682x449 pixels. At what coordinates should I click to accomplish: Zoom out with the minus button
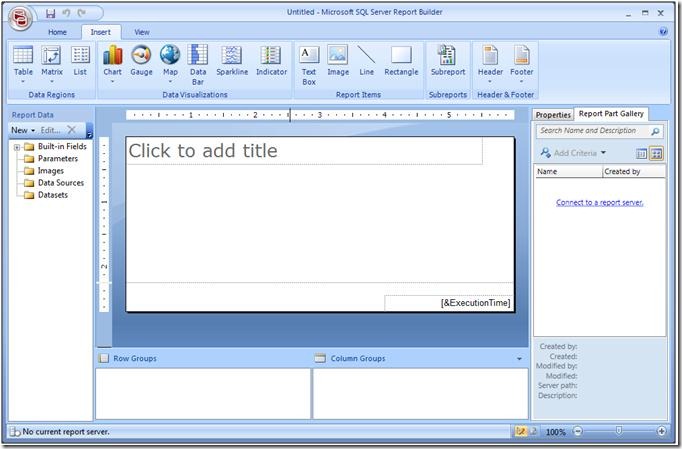coord(578,431)
